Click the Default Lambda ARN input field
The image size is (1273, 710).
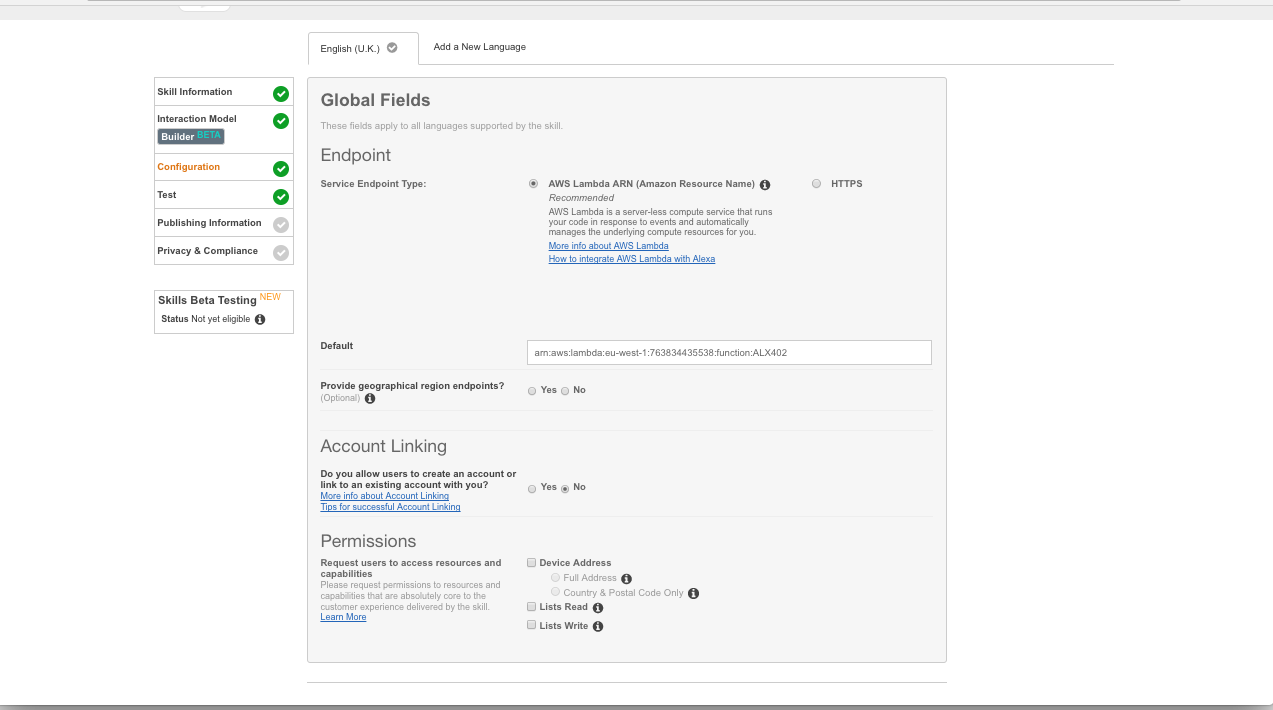pos(728,352)
